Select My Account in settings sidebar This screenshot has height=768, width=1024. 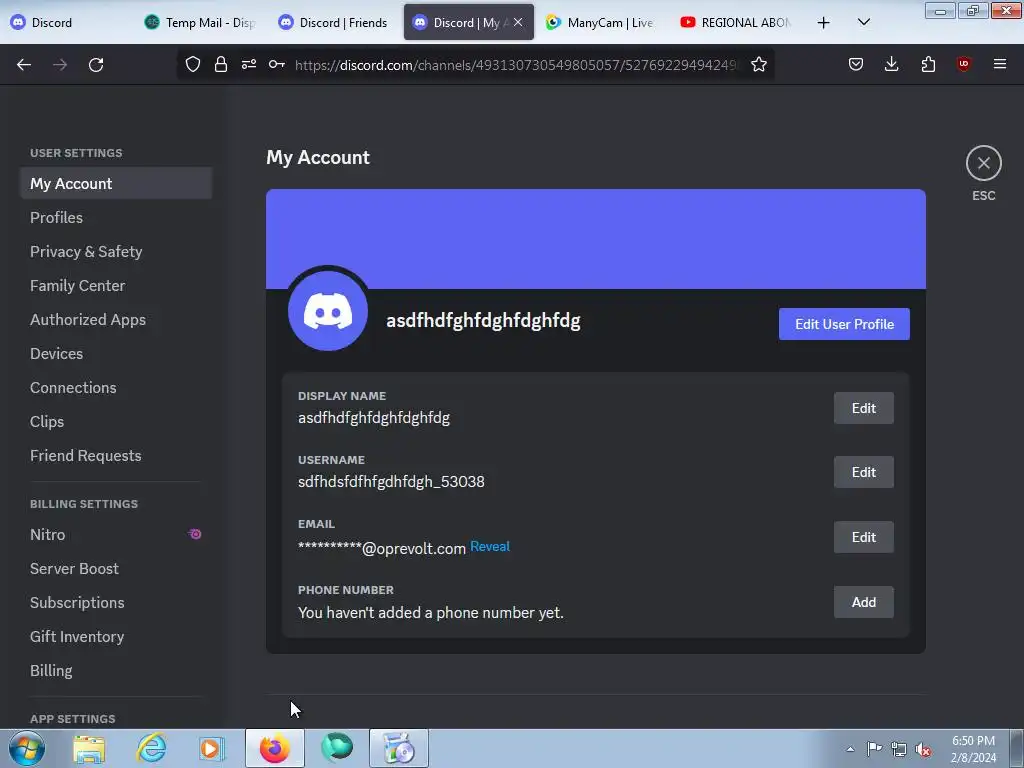(x=116, y=184)
